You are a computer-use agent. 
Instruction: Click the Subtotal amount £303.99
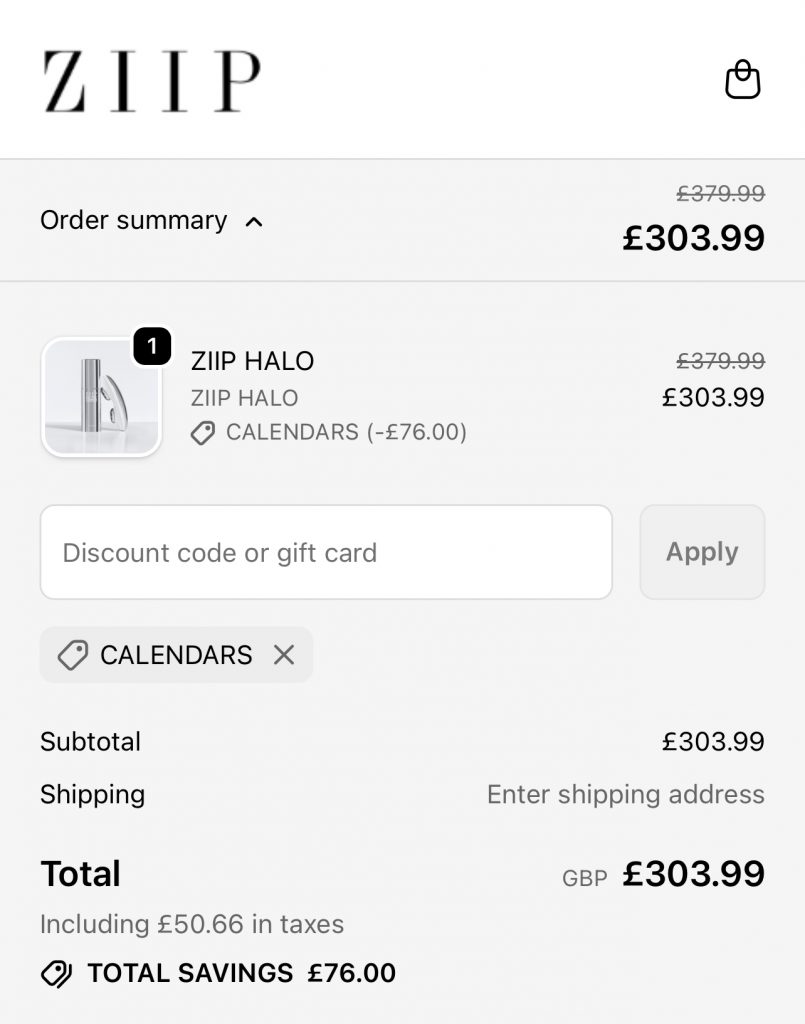tap(713, 742)
